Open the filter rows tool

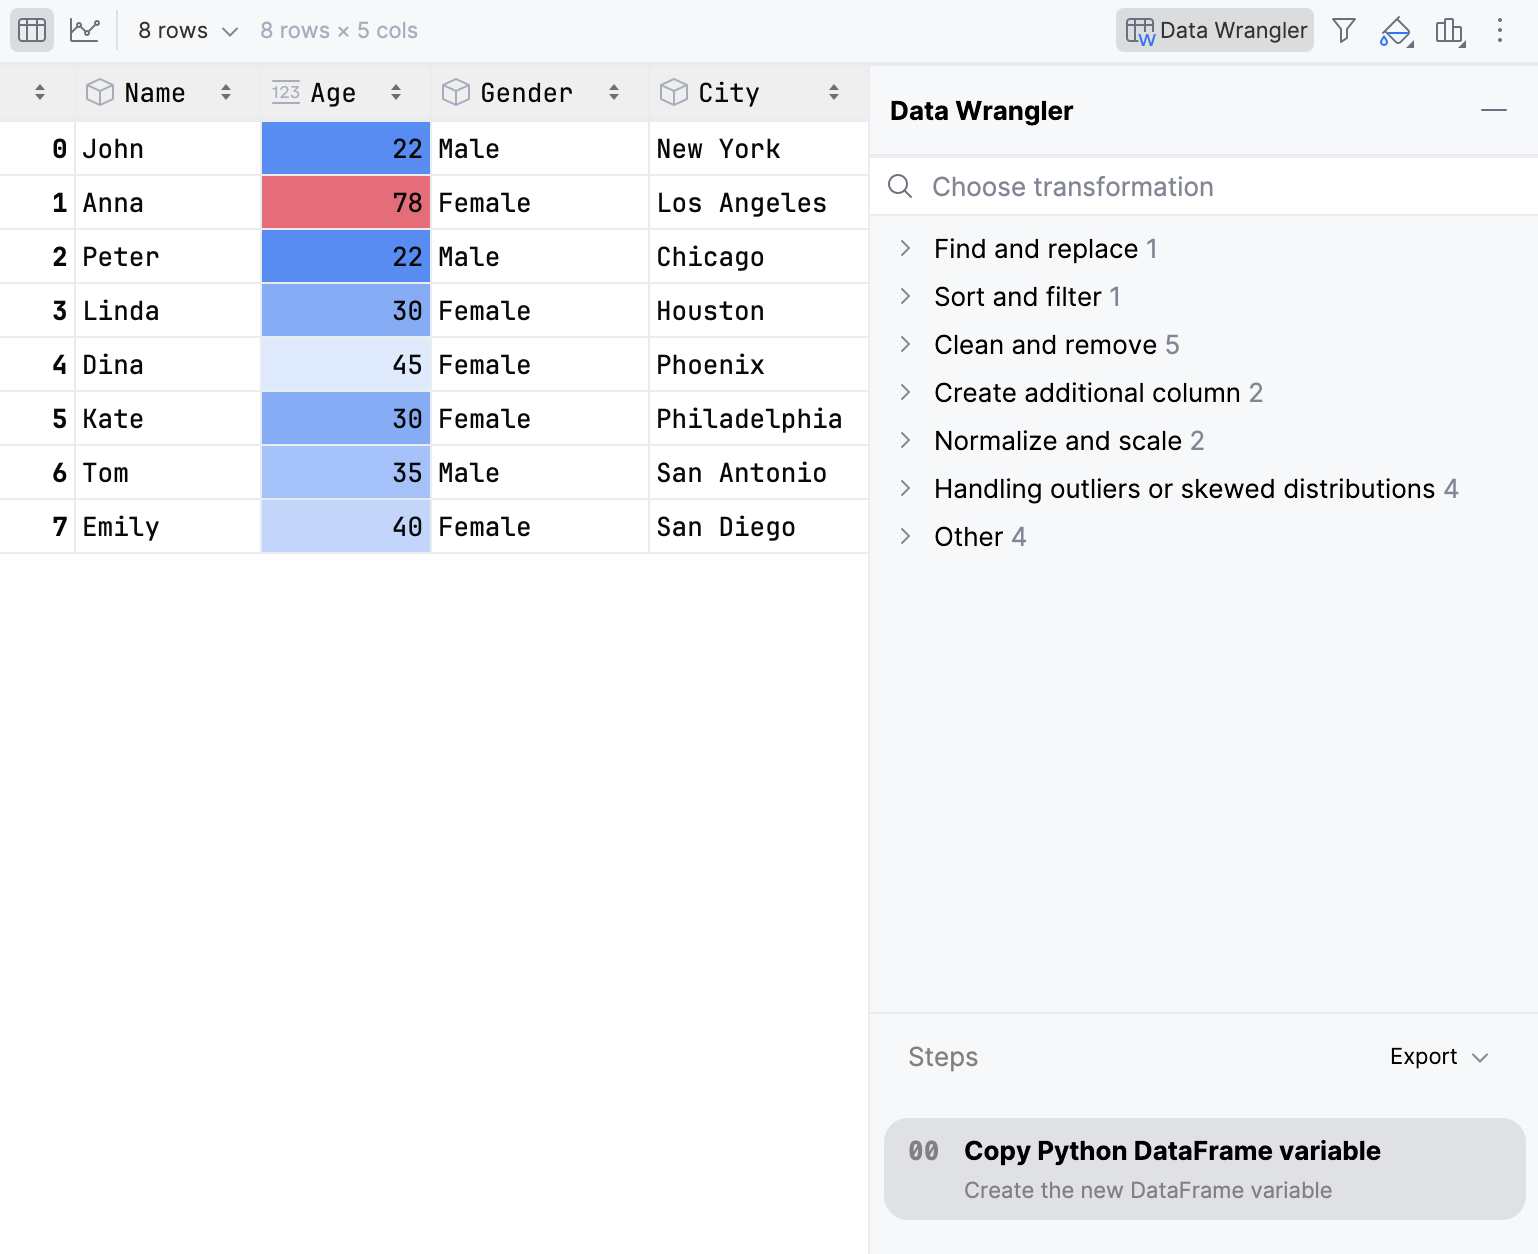coord(1342,30)
